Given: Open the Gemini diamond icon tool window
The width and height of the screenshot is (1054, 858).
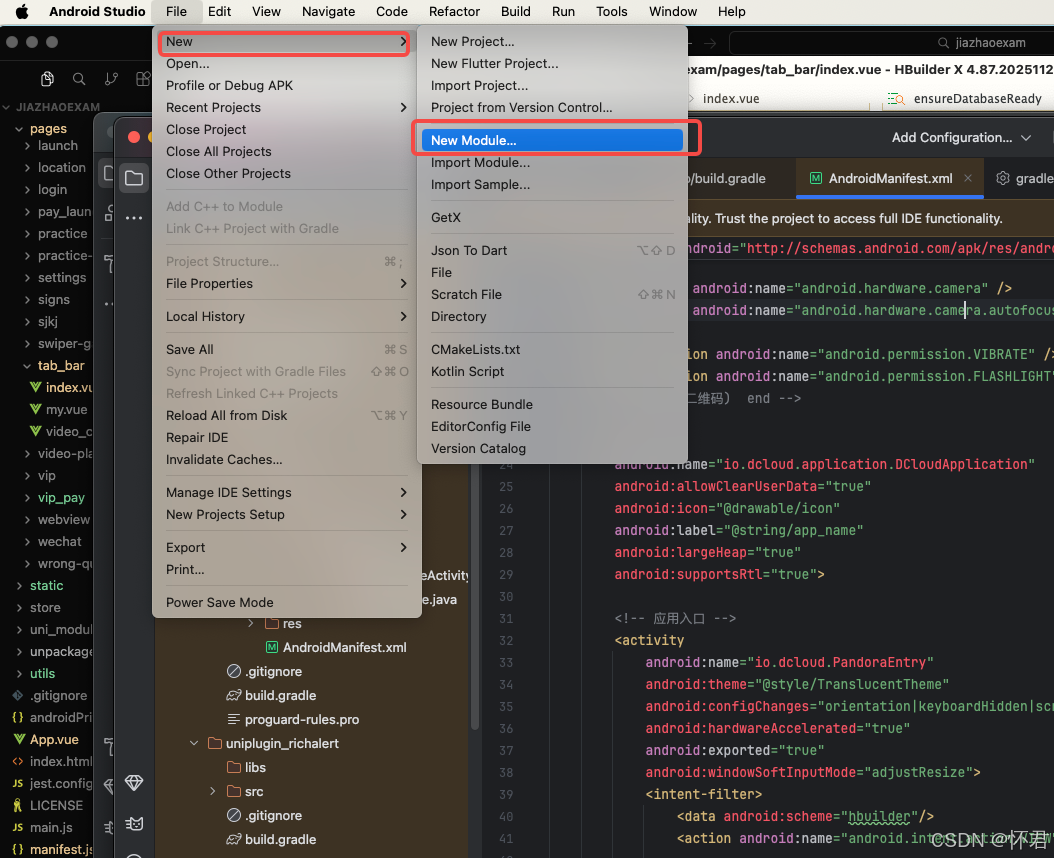Looking at the screenshot, I should (134, 783).
